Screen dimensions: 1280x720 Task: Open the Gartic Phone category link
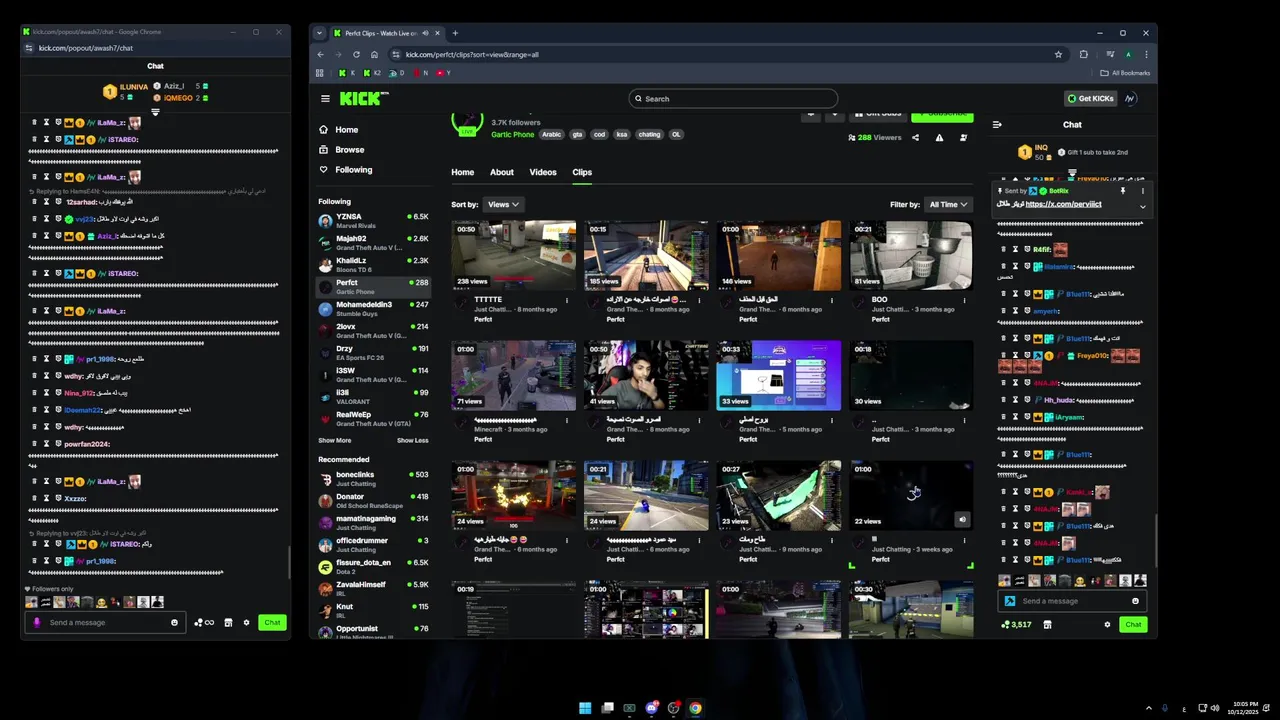click(x=512, y=135)
